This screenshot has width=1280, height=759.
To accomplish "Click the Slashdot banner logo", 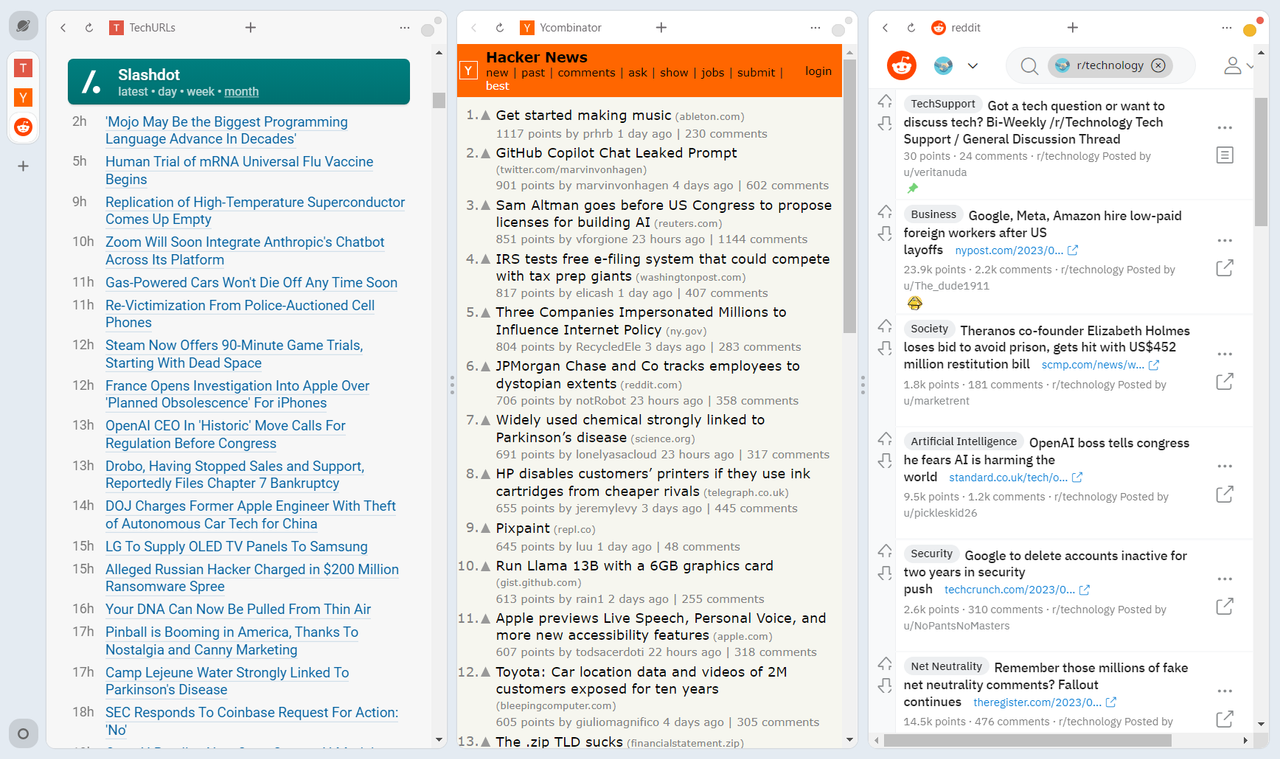I will pos(92,82).
